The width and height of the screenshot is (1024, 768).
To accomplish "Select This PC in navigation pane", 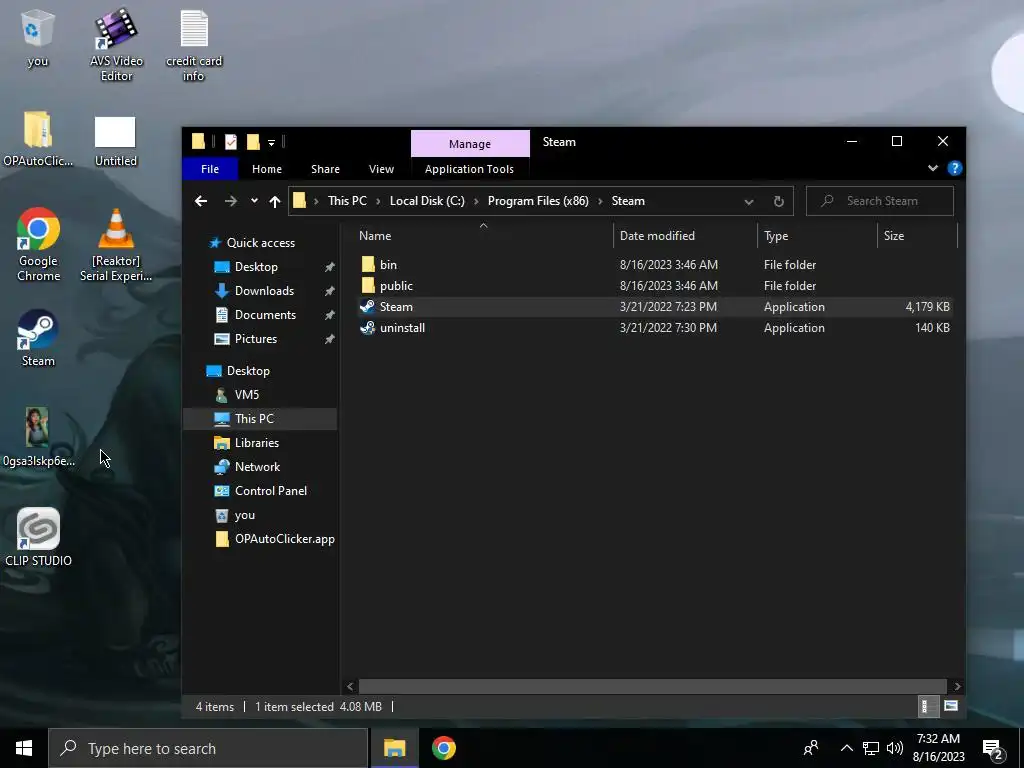I will tap(260, 419).
